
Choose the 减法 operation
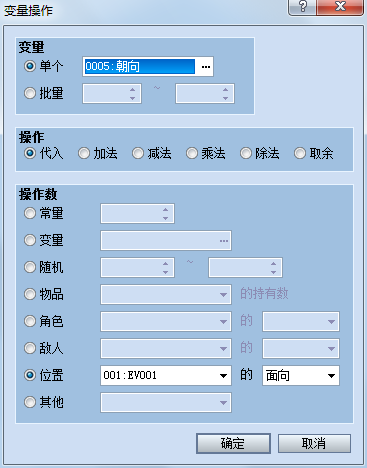point(138,153)
